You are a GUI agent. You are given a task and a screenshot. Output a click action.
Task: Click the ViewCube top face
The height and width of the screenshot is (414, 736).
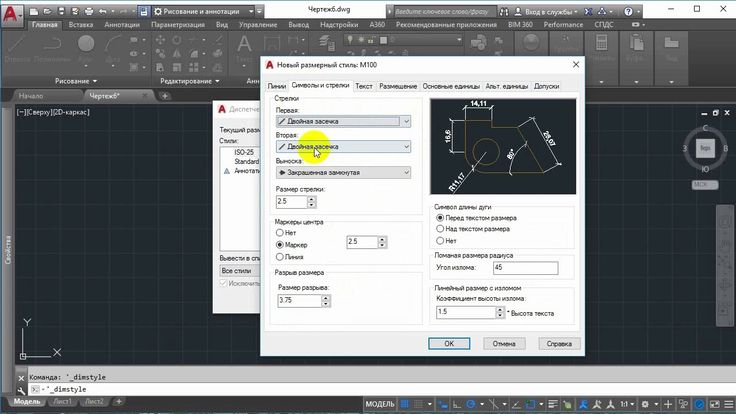click(x=703, y=147)
